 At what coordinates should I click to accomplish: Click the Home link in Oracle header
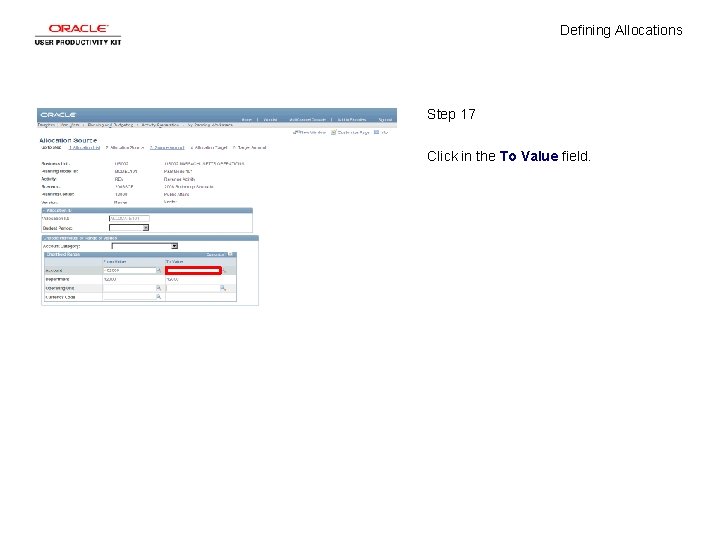tap(247, 119)
